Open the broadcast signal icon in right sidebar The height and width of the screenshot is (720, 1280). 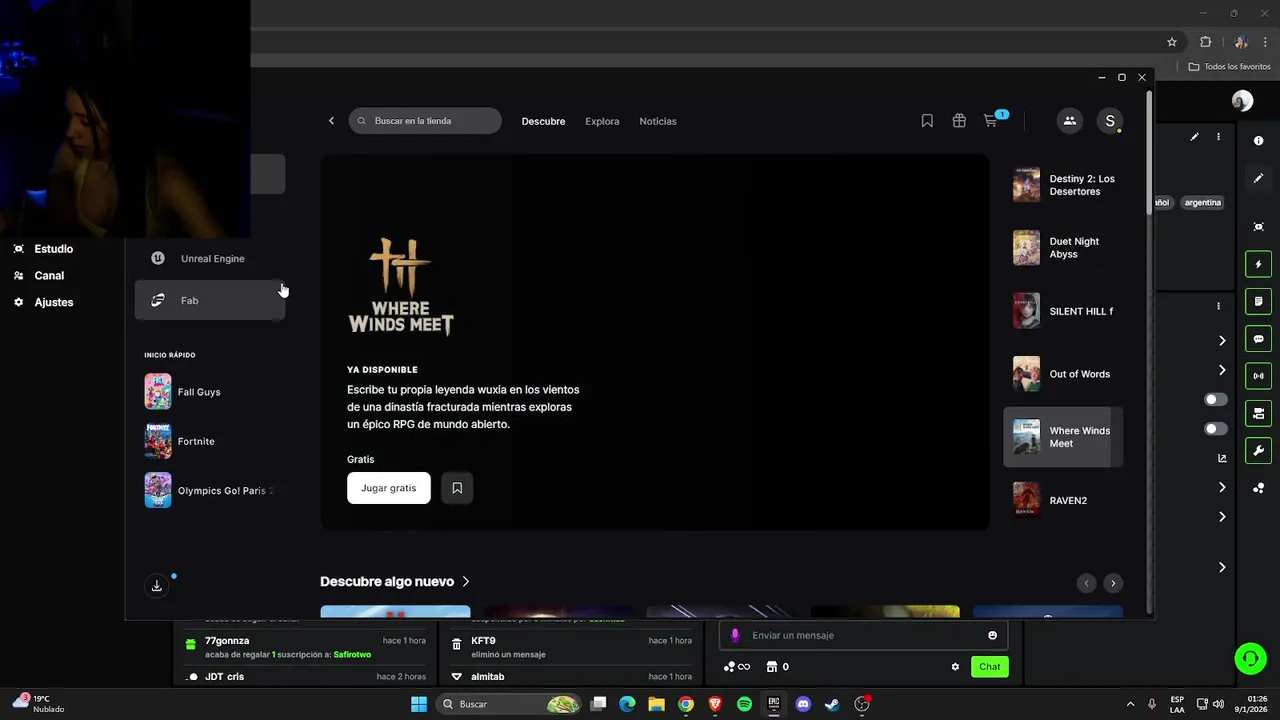(1258, 376)
